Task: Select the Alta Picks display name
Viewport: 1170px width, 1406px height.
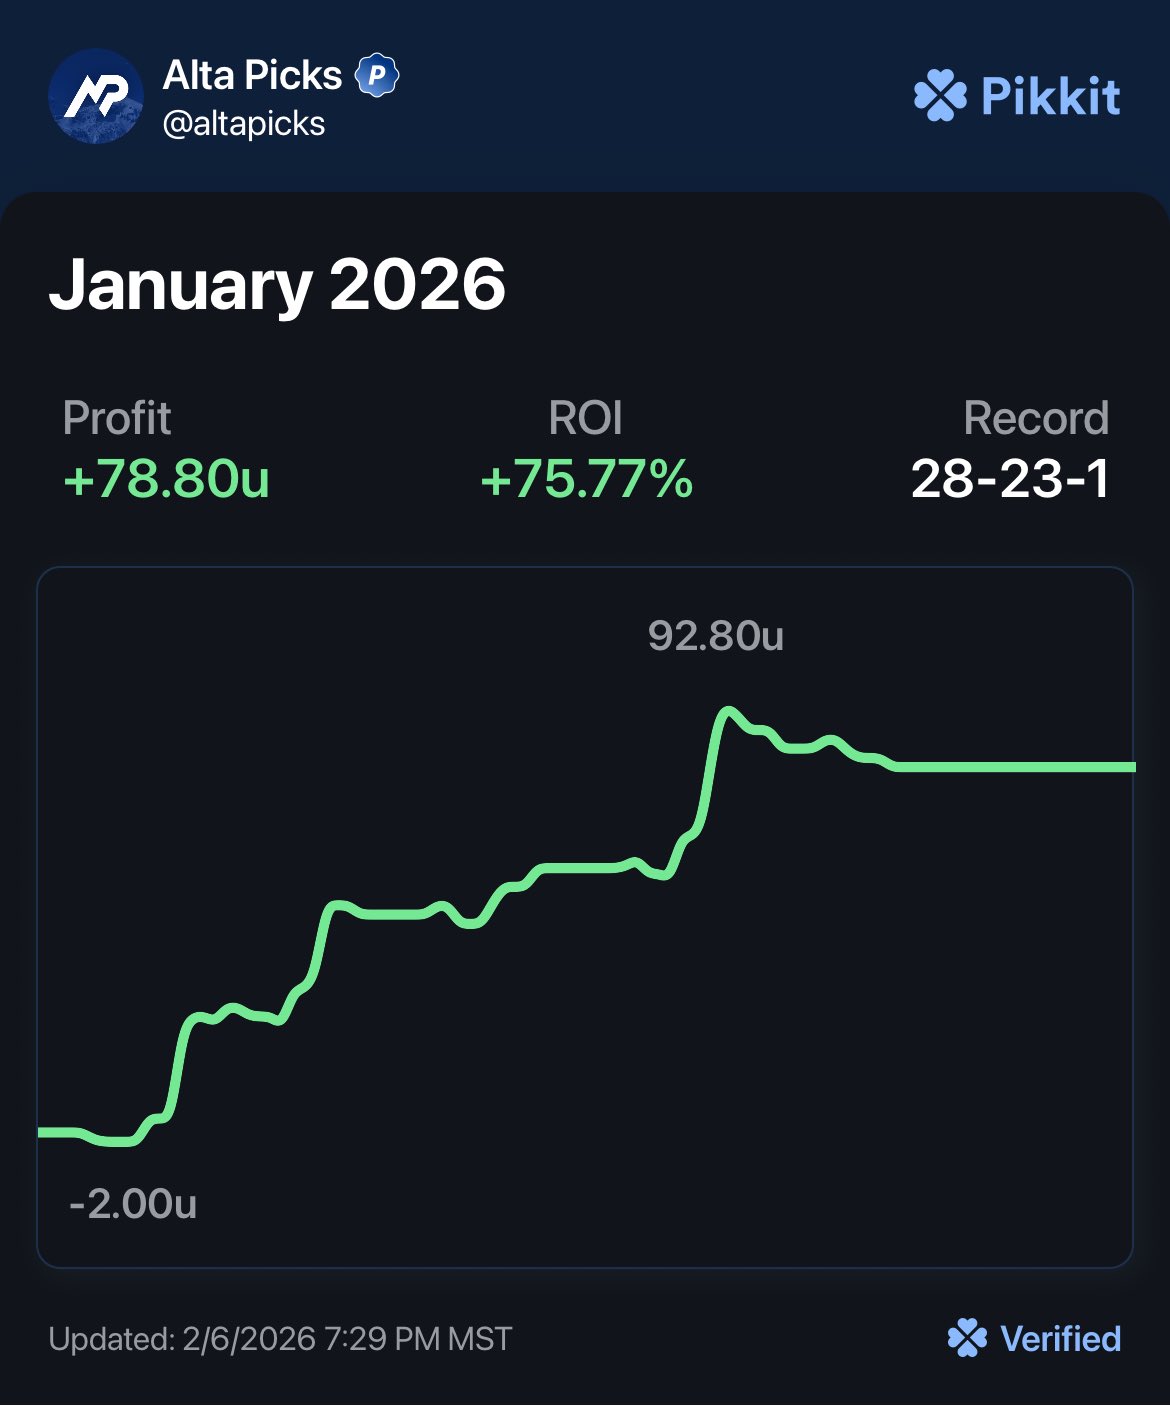Action: coord(252,75)
